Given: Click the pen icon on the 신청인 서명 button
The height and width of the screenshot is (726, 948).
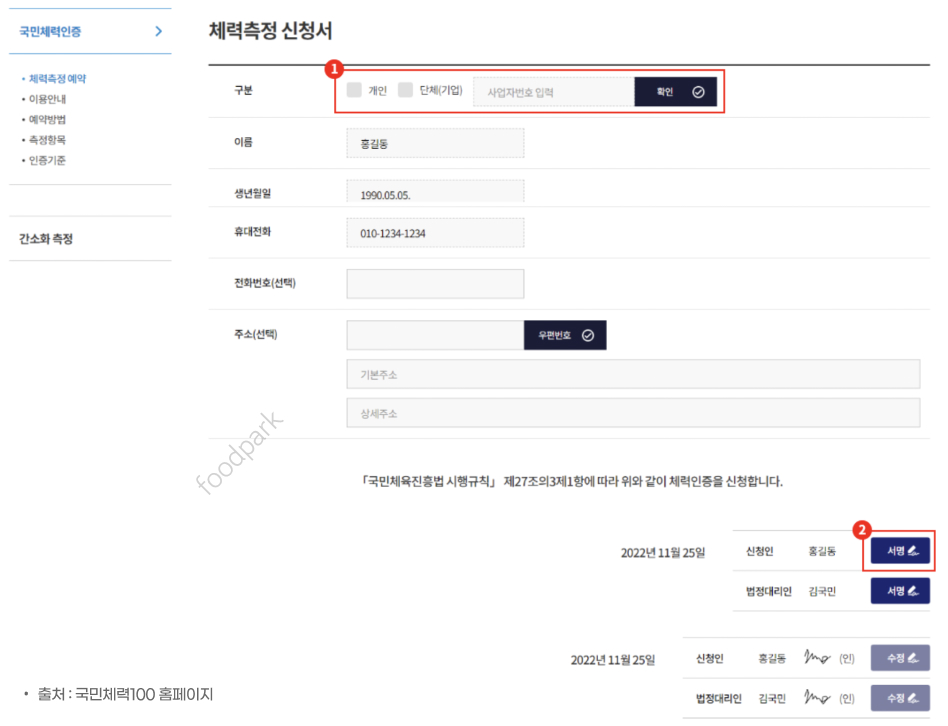Looking at the screenshot, I should [912, 551].
